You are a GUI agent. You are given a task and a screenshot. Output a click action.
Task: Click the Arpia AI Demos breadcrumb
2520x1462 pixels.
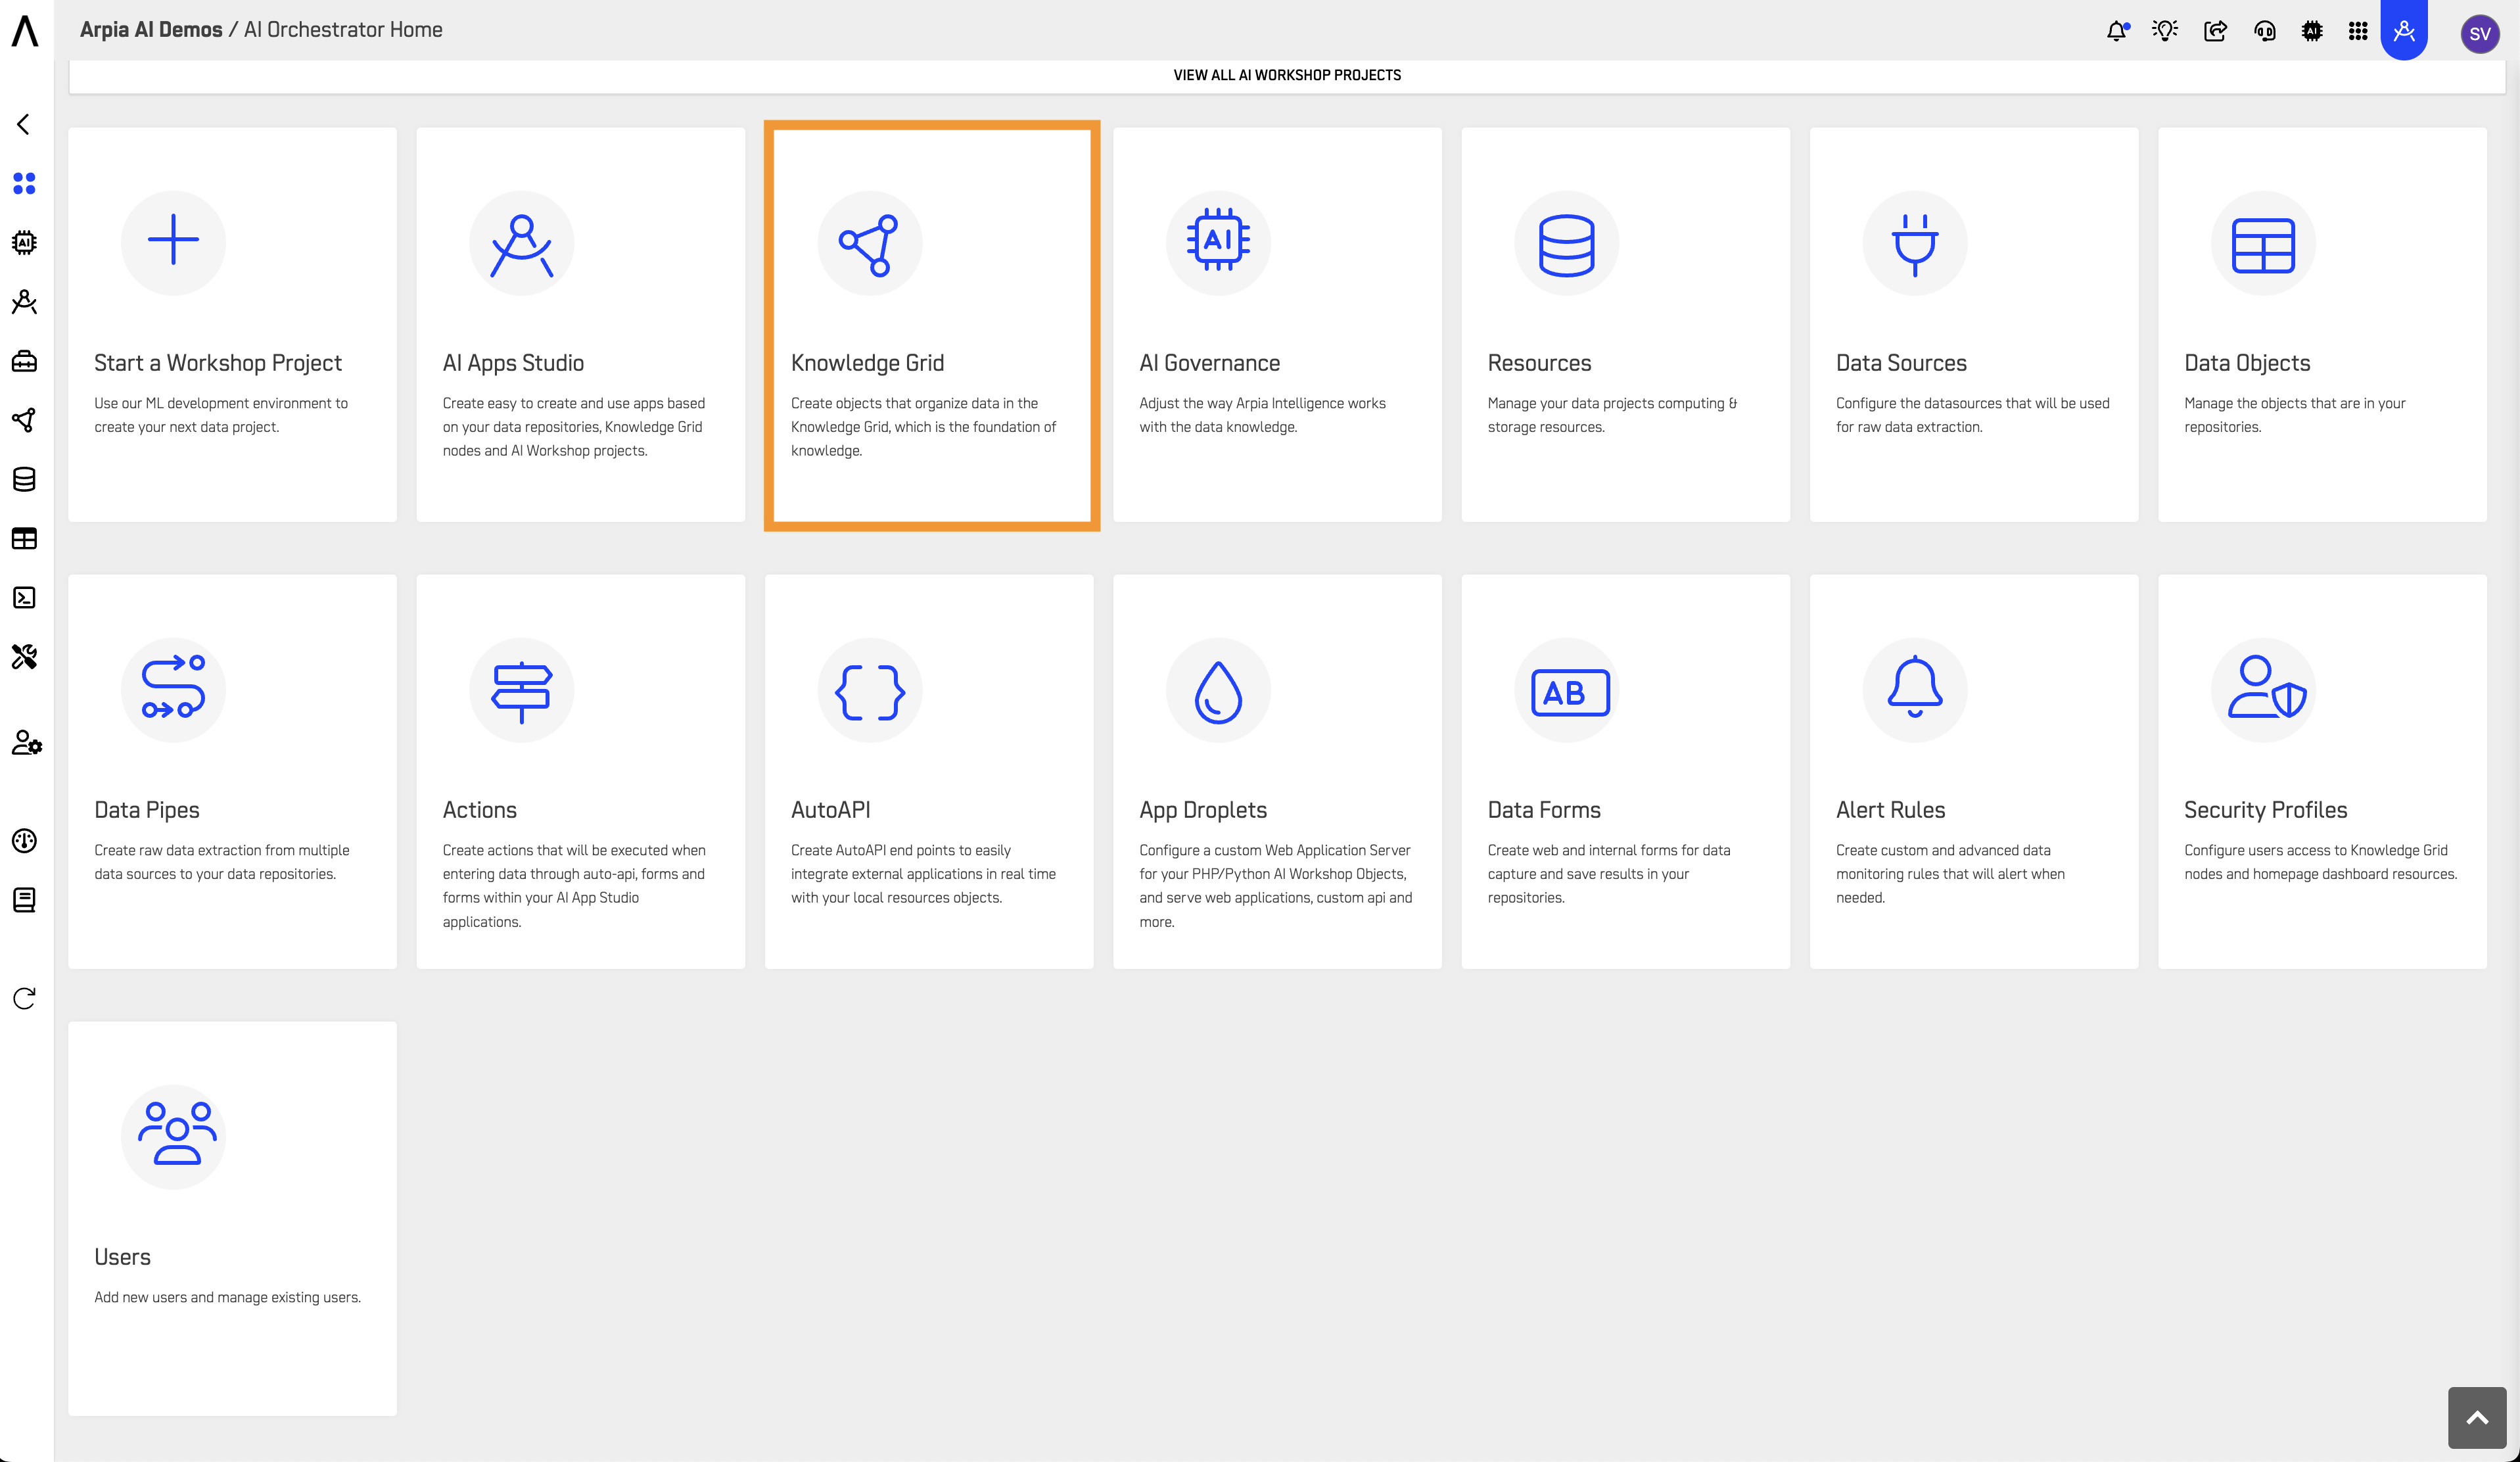click(151, 30)
